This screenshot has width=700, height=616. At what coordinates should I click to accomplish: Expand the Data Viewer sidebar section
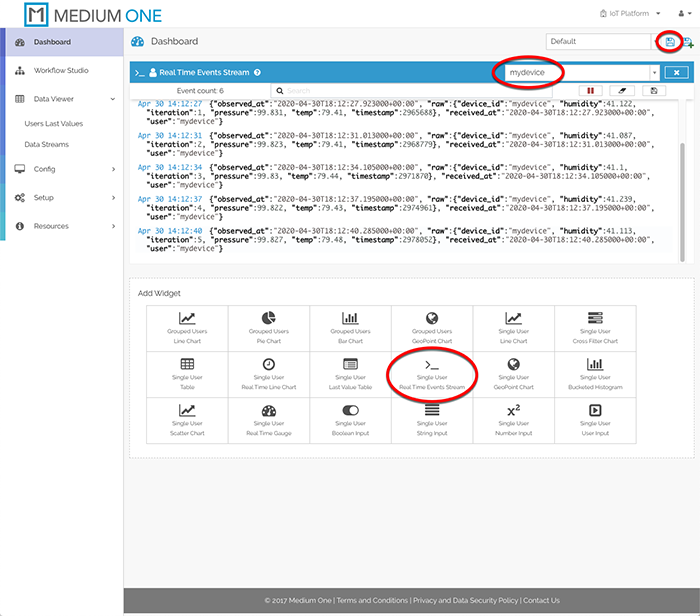click(62, 99)
